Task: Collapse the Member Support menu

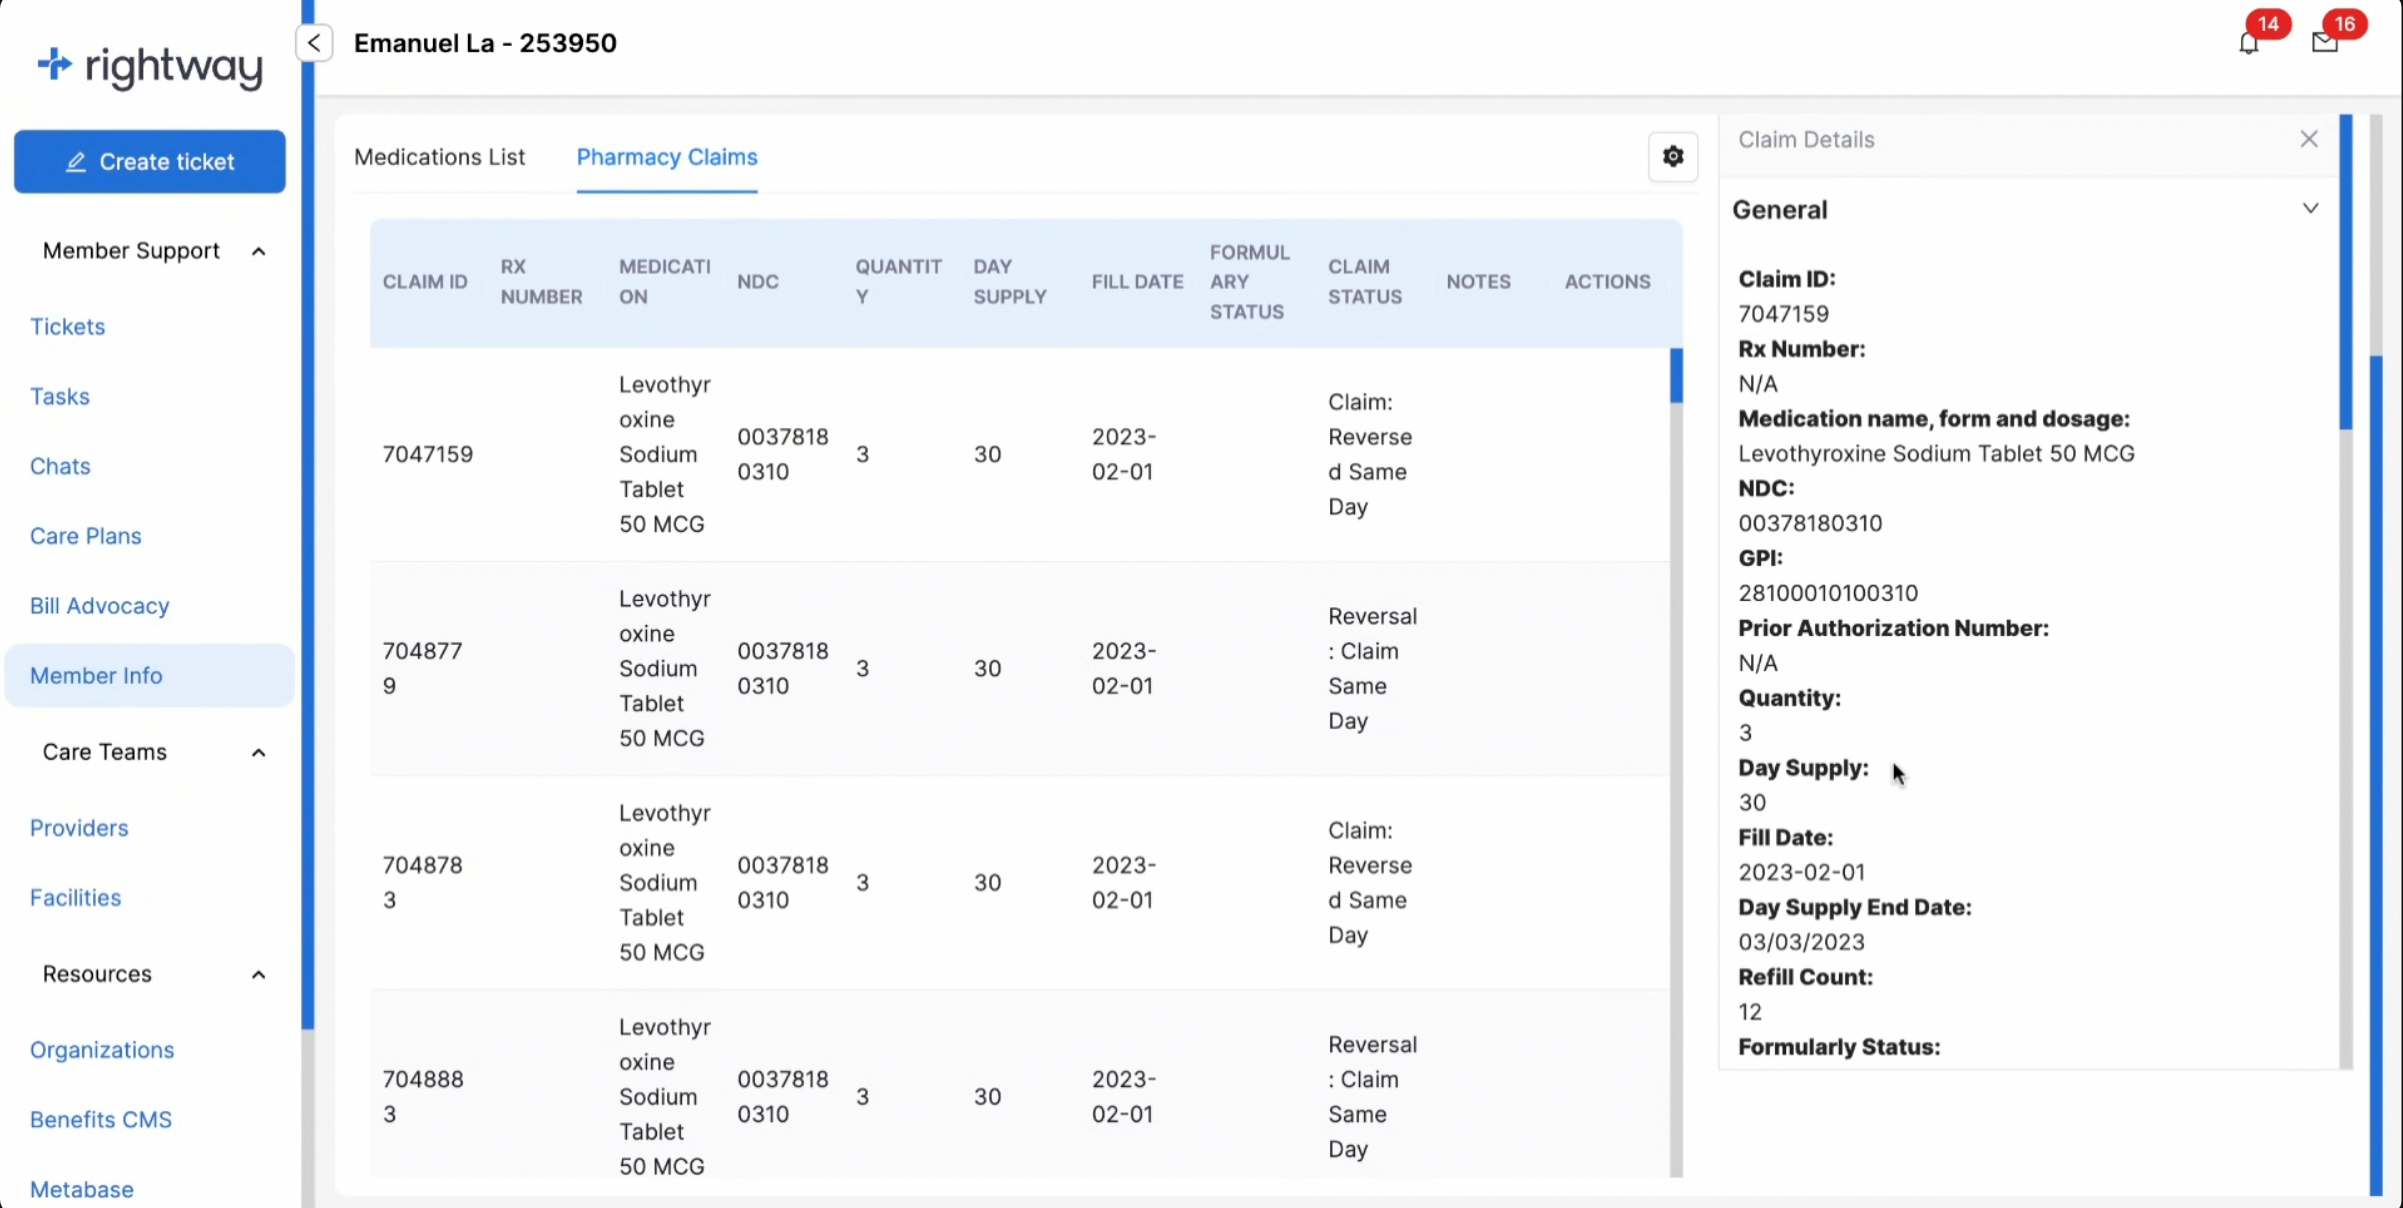Action: 258,251
